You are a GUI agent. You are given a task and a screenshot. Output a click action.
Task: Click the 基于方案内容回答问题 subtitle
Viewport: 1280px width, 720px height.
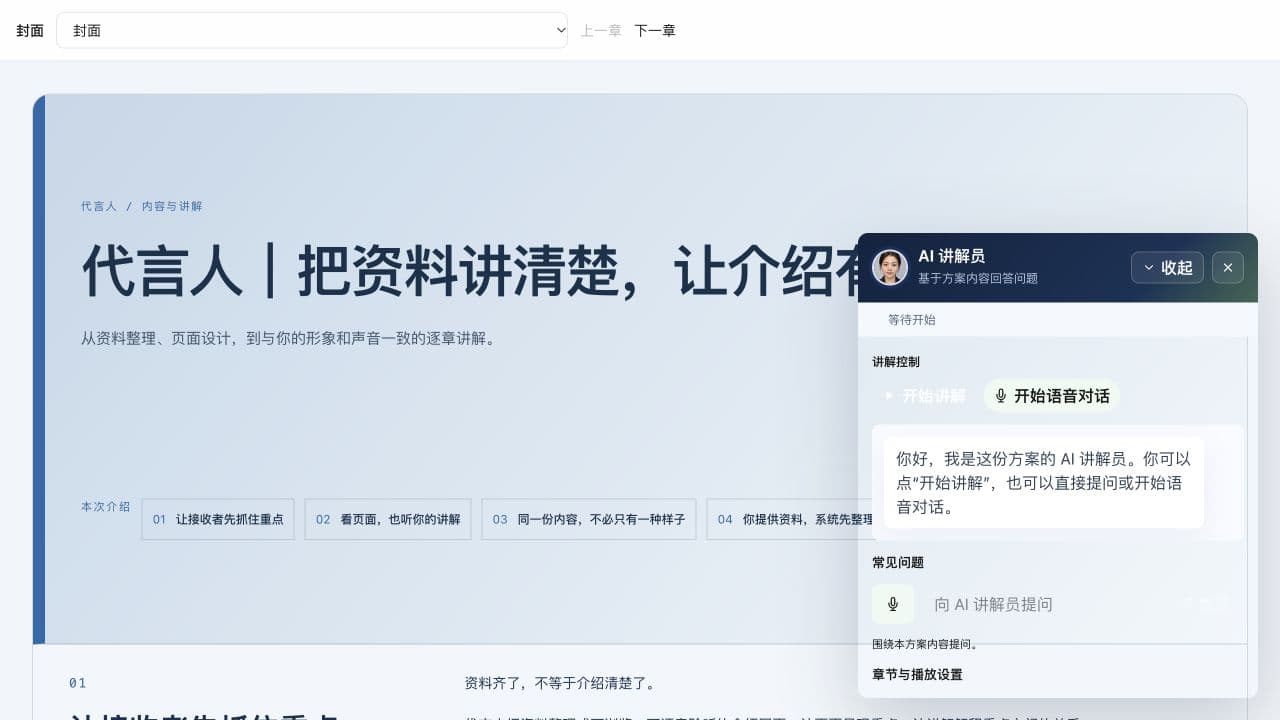pyautogui.click(x=978, y=278)
